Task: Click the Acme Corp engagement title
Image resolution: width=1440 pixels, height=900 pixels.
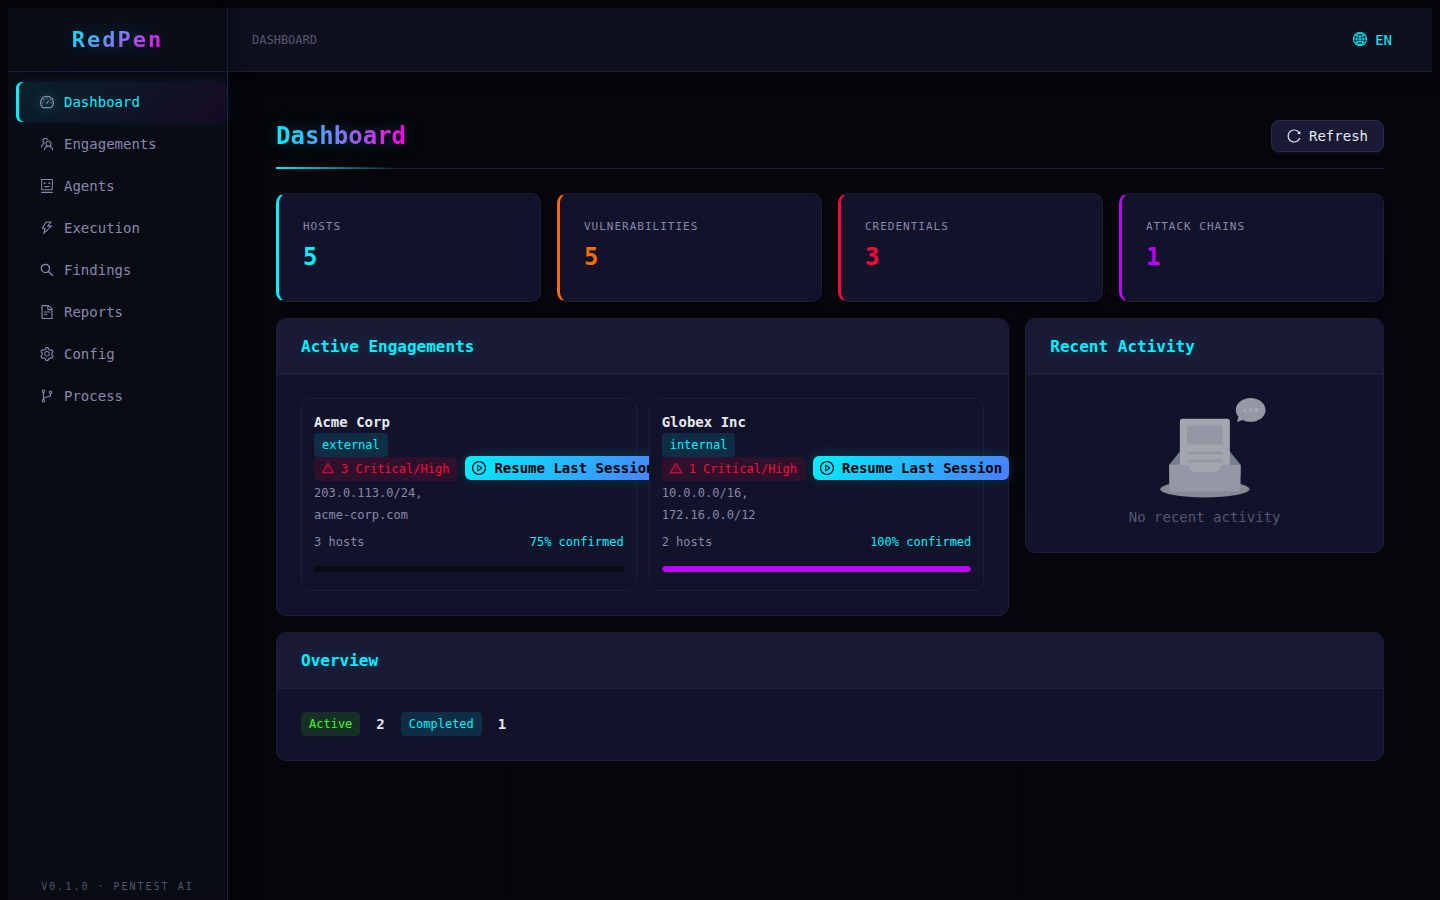Action: [x=352, y=422]
